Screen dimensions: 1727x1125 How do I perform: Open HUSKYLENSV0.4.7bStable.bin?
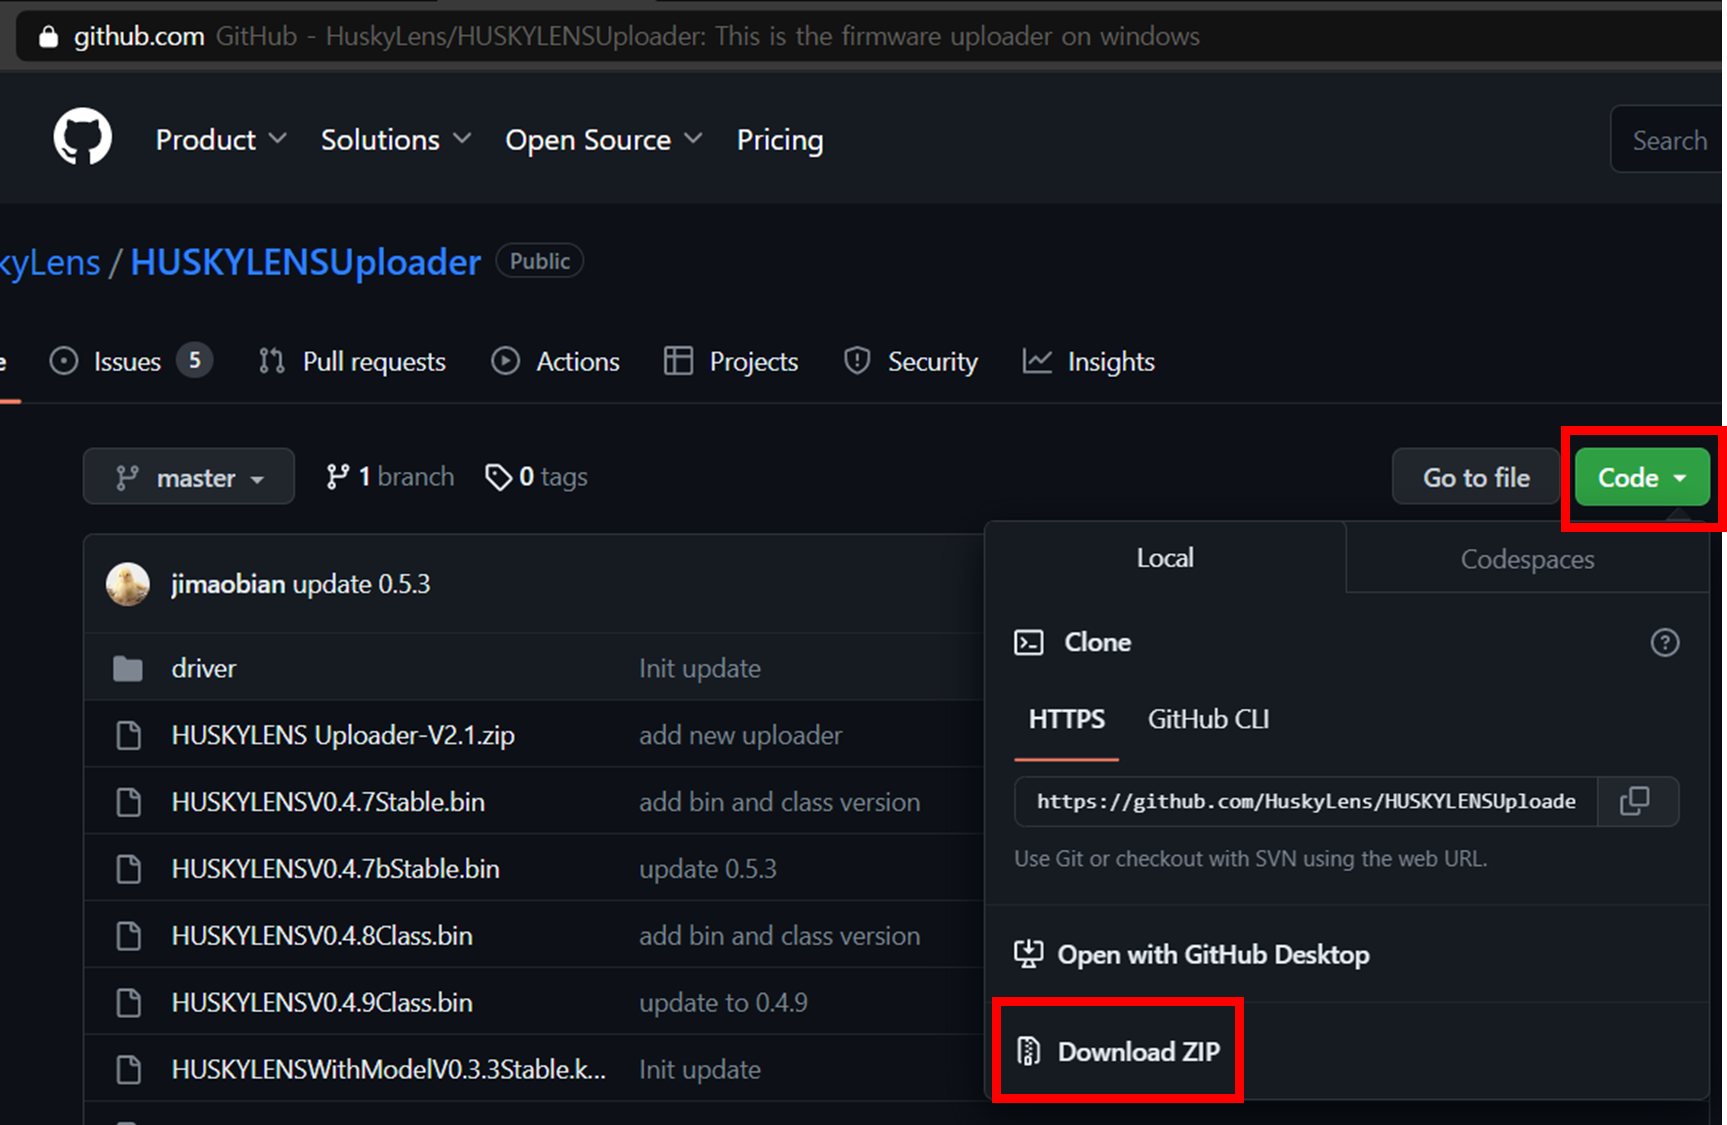coord(335,869)
